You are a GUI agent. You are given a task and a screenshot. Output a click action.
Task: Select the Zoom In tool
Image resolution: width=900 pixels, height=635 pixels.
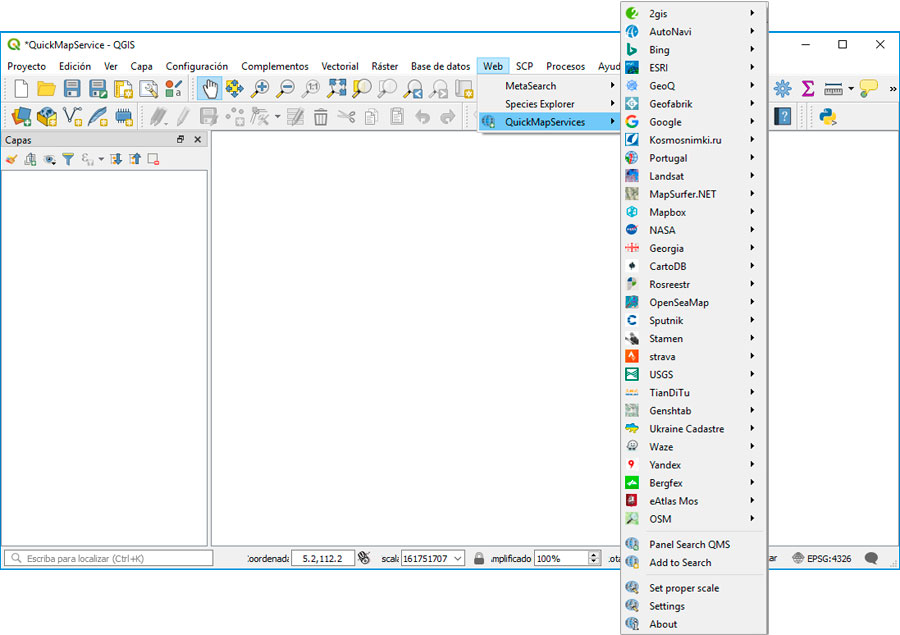[260, 88]
